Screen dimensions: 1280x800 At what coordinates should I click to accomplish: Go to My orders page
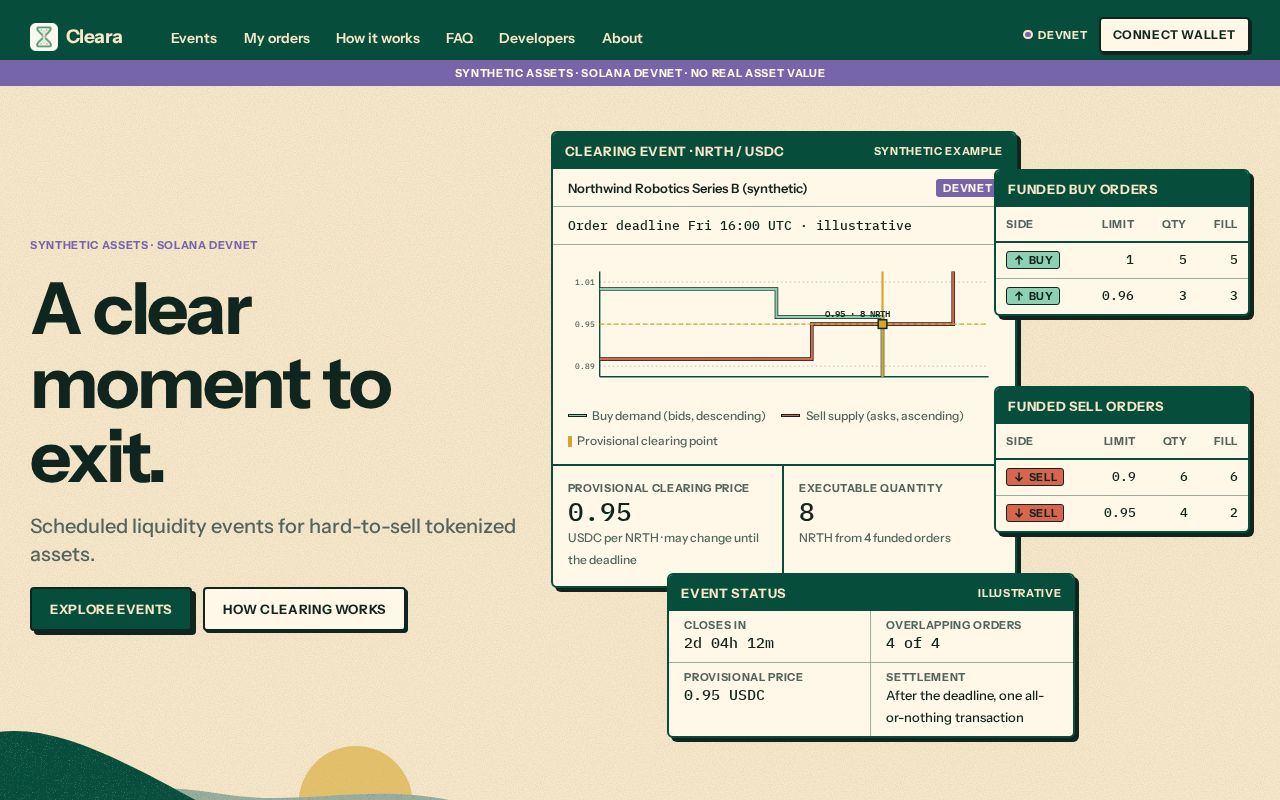(x=277, y=38)
